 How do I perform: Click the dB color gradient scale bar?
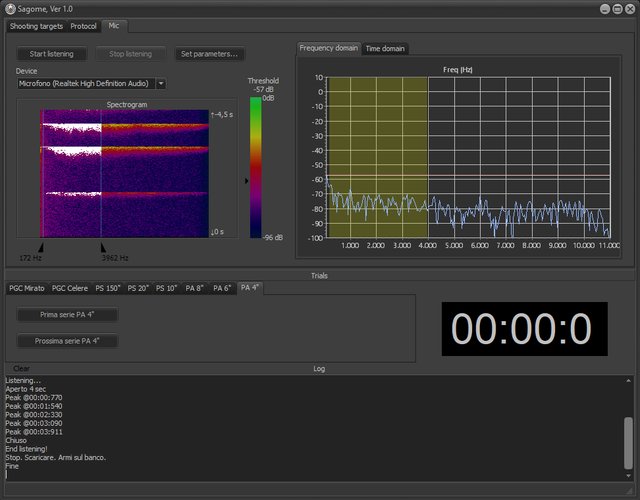tap(256, 167)
